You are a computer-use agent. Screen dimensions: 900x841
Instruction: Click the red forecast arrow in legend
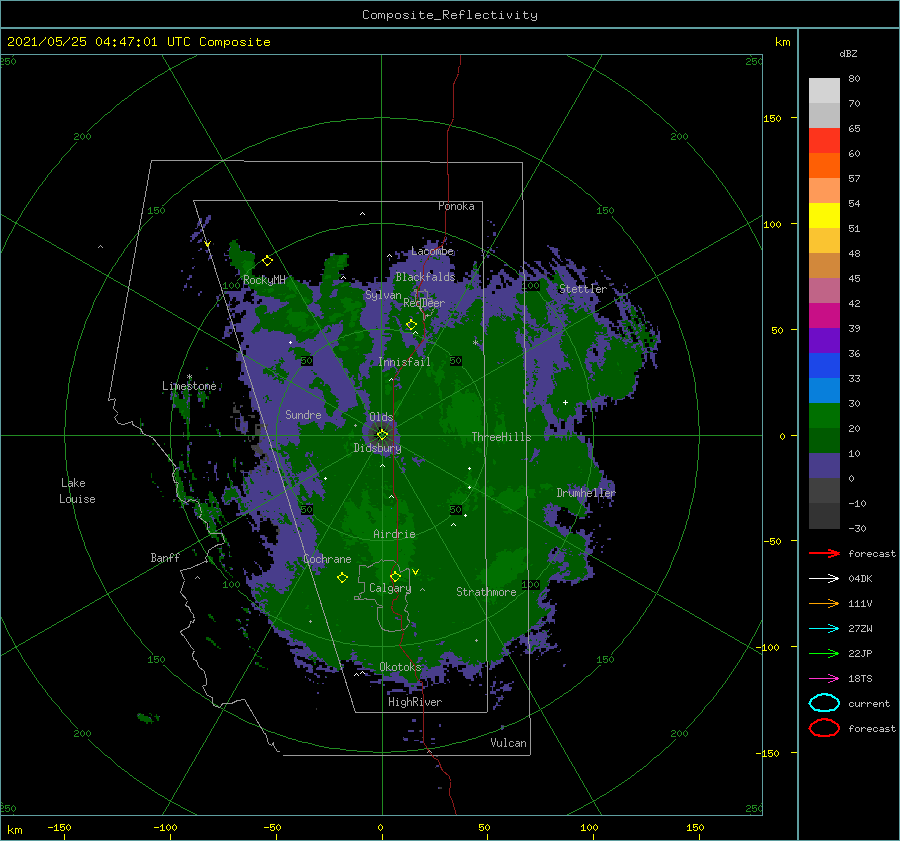824,553
